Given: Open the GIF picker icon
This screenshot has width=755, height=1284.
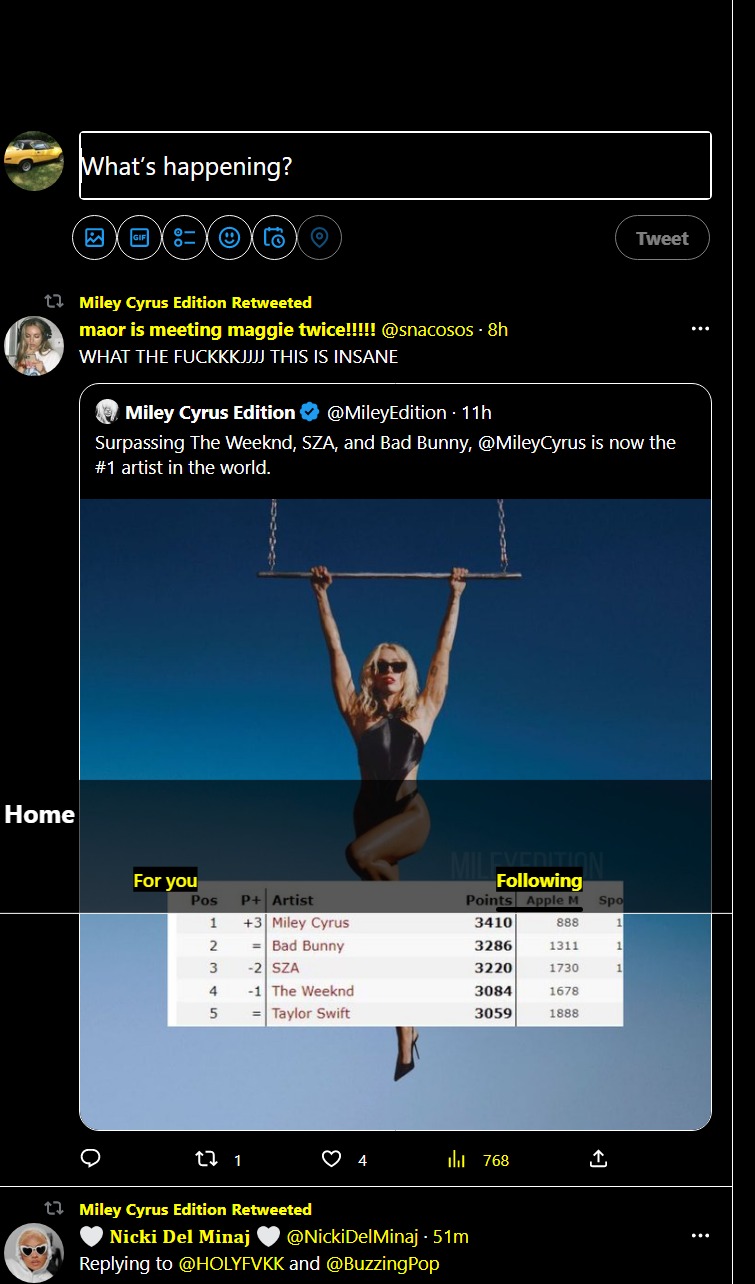Looking at the screenshot, I should (x=140, y=238).
